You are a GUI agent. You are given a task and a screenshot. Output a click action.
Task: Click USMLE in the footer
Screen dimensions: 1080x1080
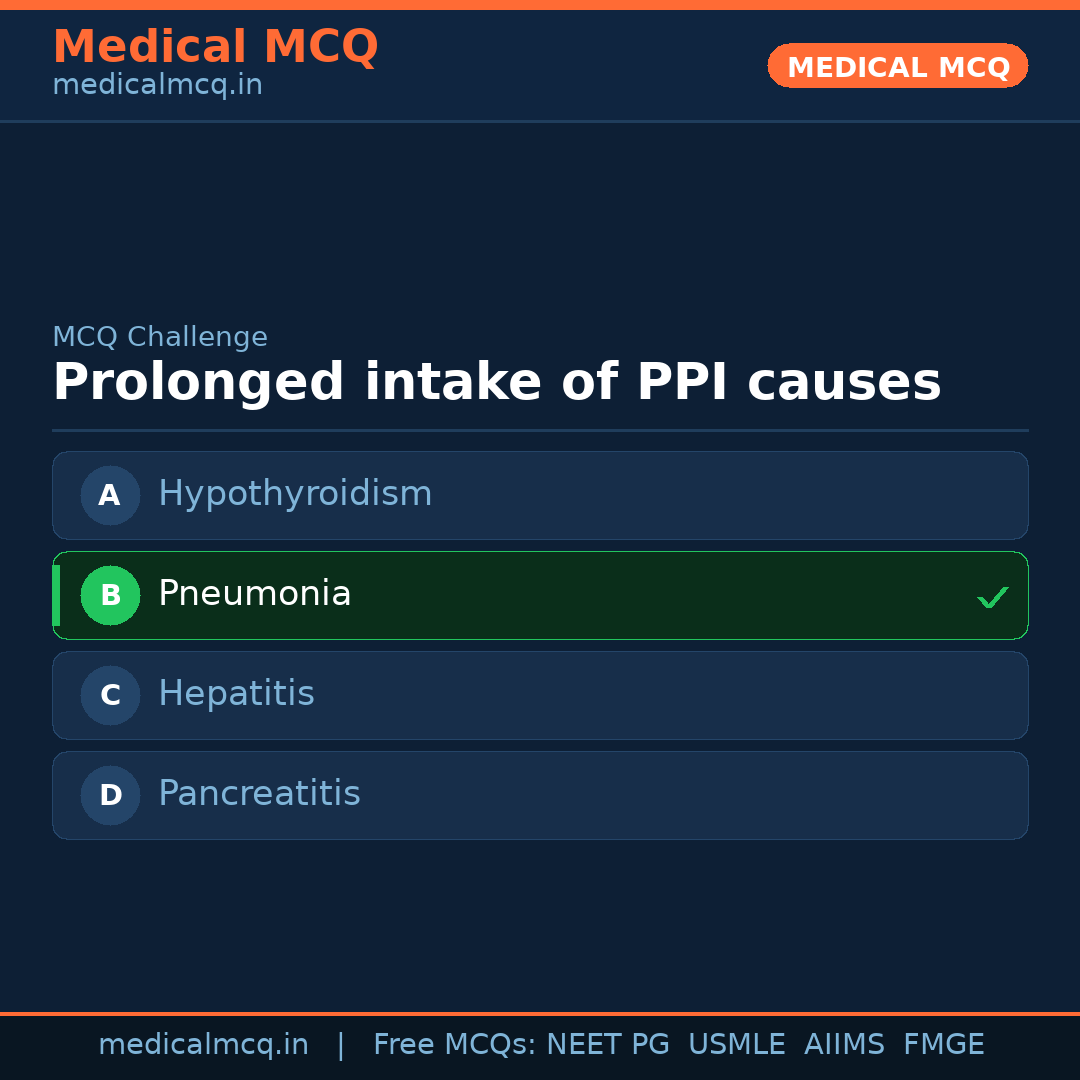pyautogui.click(x=736, y=1045)
